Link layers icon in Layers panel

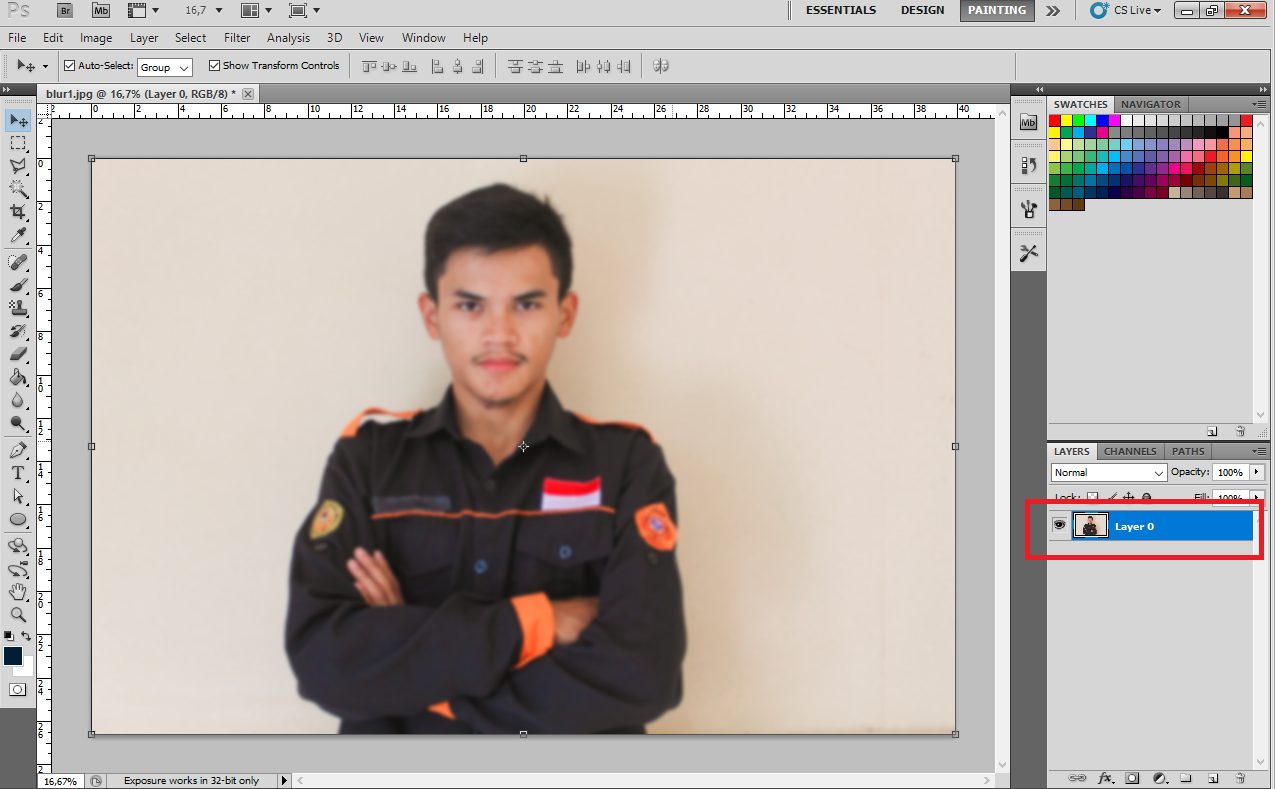[x=1077, y=777]
